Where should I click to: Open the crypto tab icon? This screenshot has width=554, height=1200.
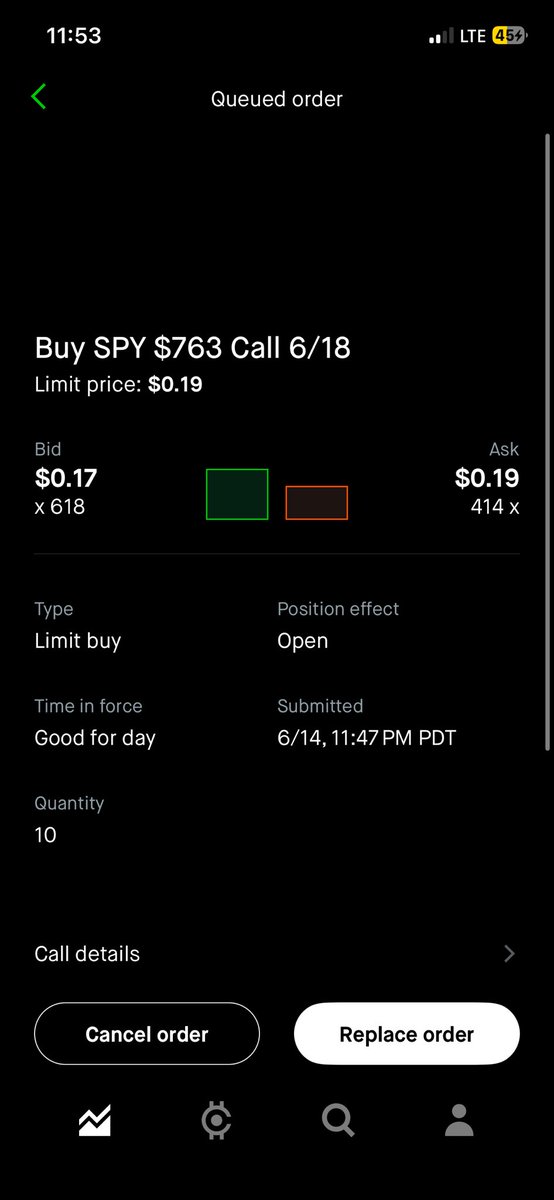click(216, 1120)
